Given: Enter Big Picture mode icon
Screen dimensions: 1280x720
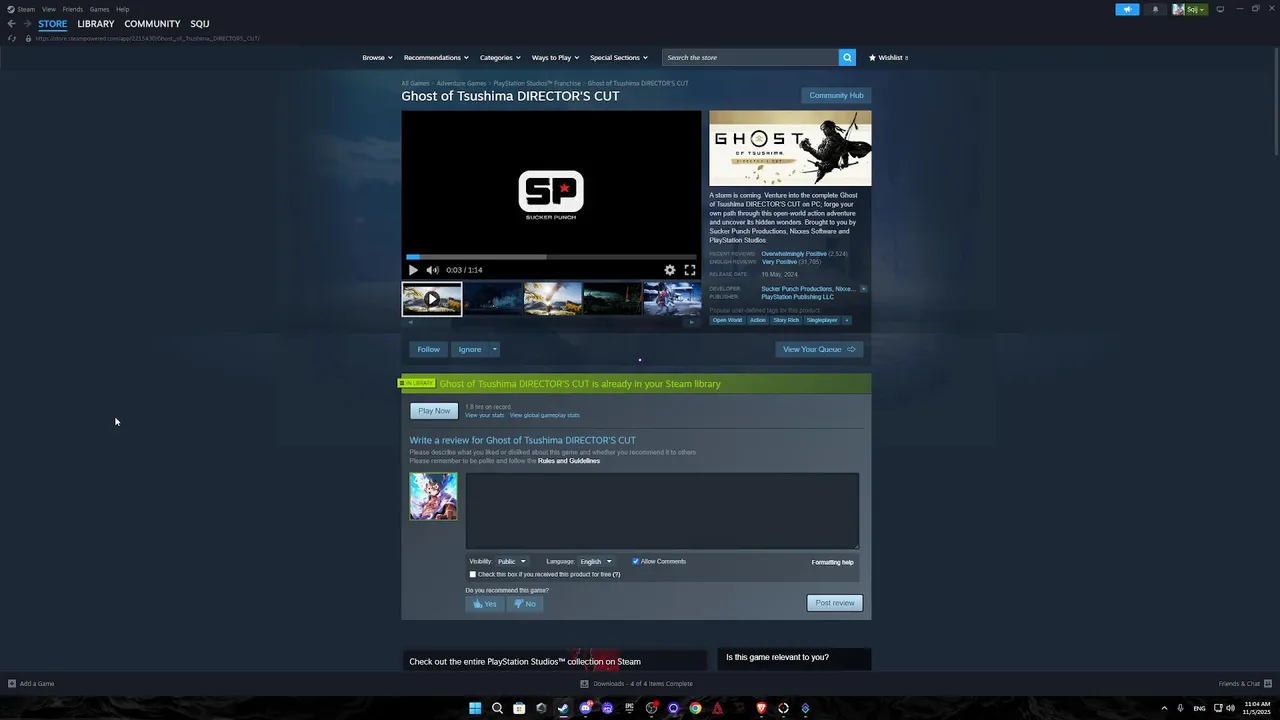Looking at the screenshot, I should [x=1220, y=9].
